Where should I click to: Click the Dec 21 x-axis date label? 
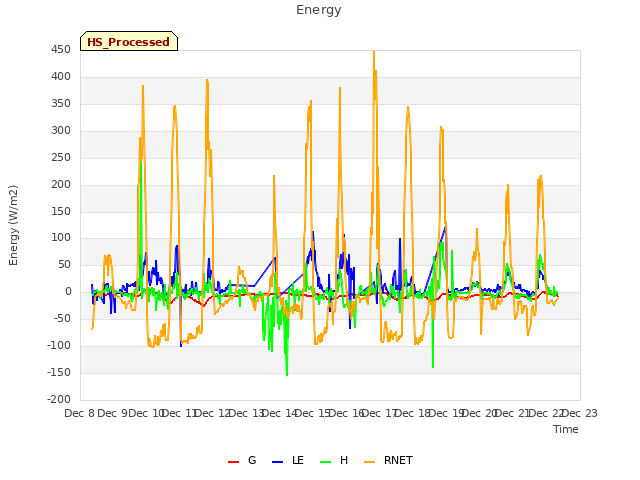pyautogui.click(x=513, y=413)
